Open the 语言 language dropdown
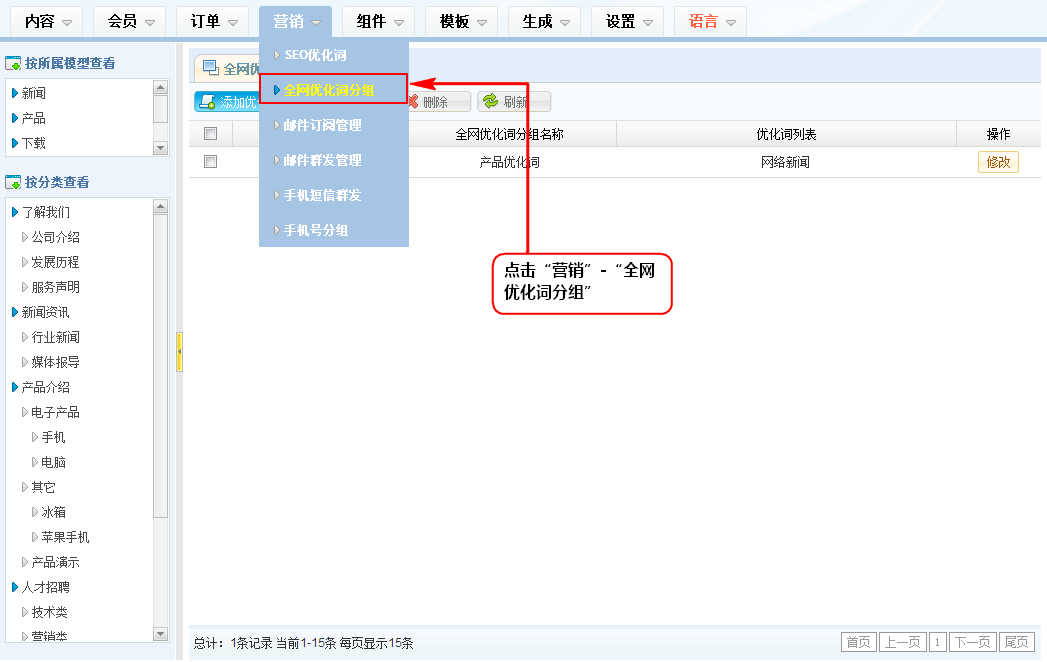Image resolution: width=1047 pixels, height=662 pixels. pos(713,21)
